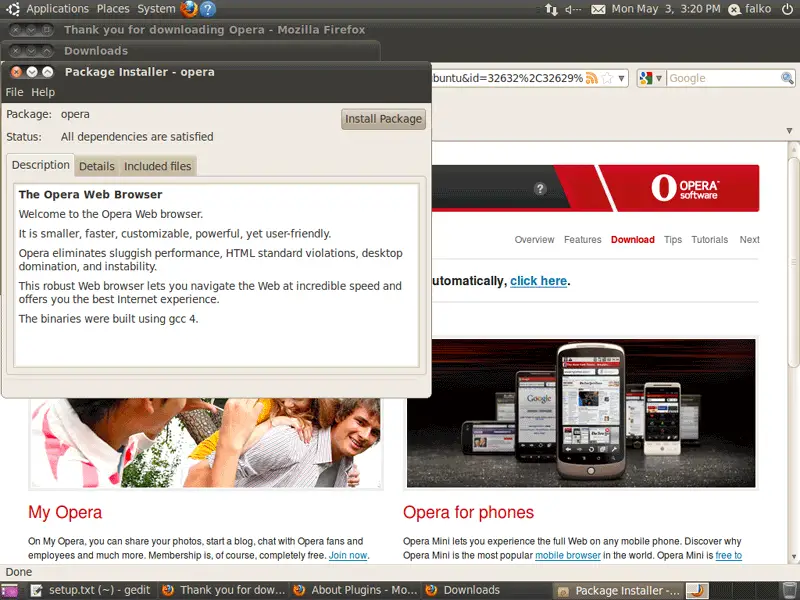
Task: Click the Install Package button
Action: pos(383,119)
